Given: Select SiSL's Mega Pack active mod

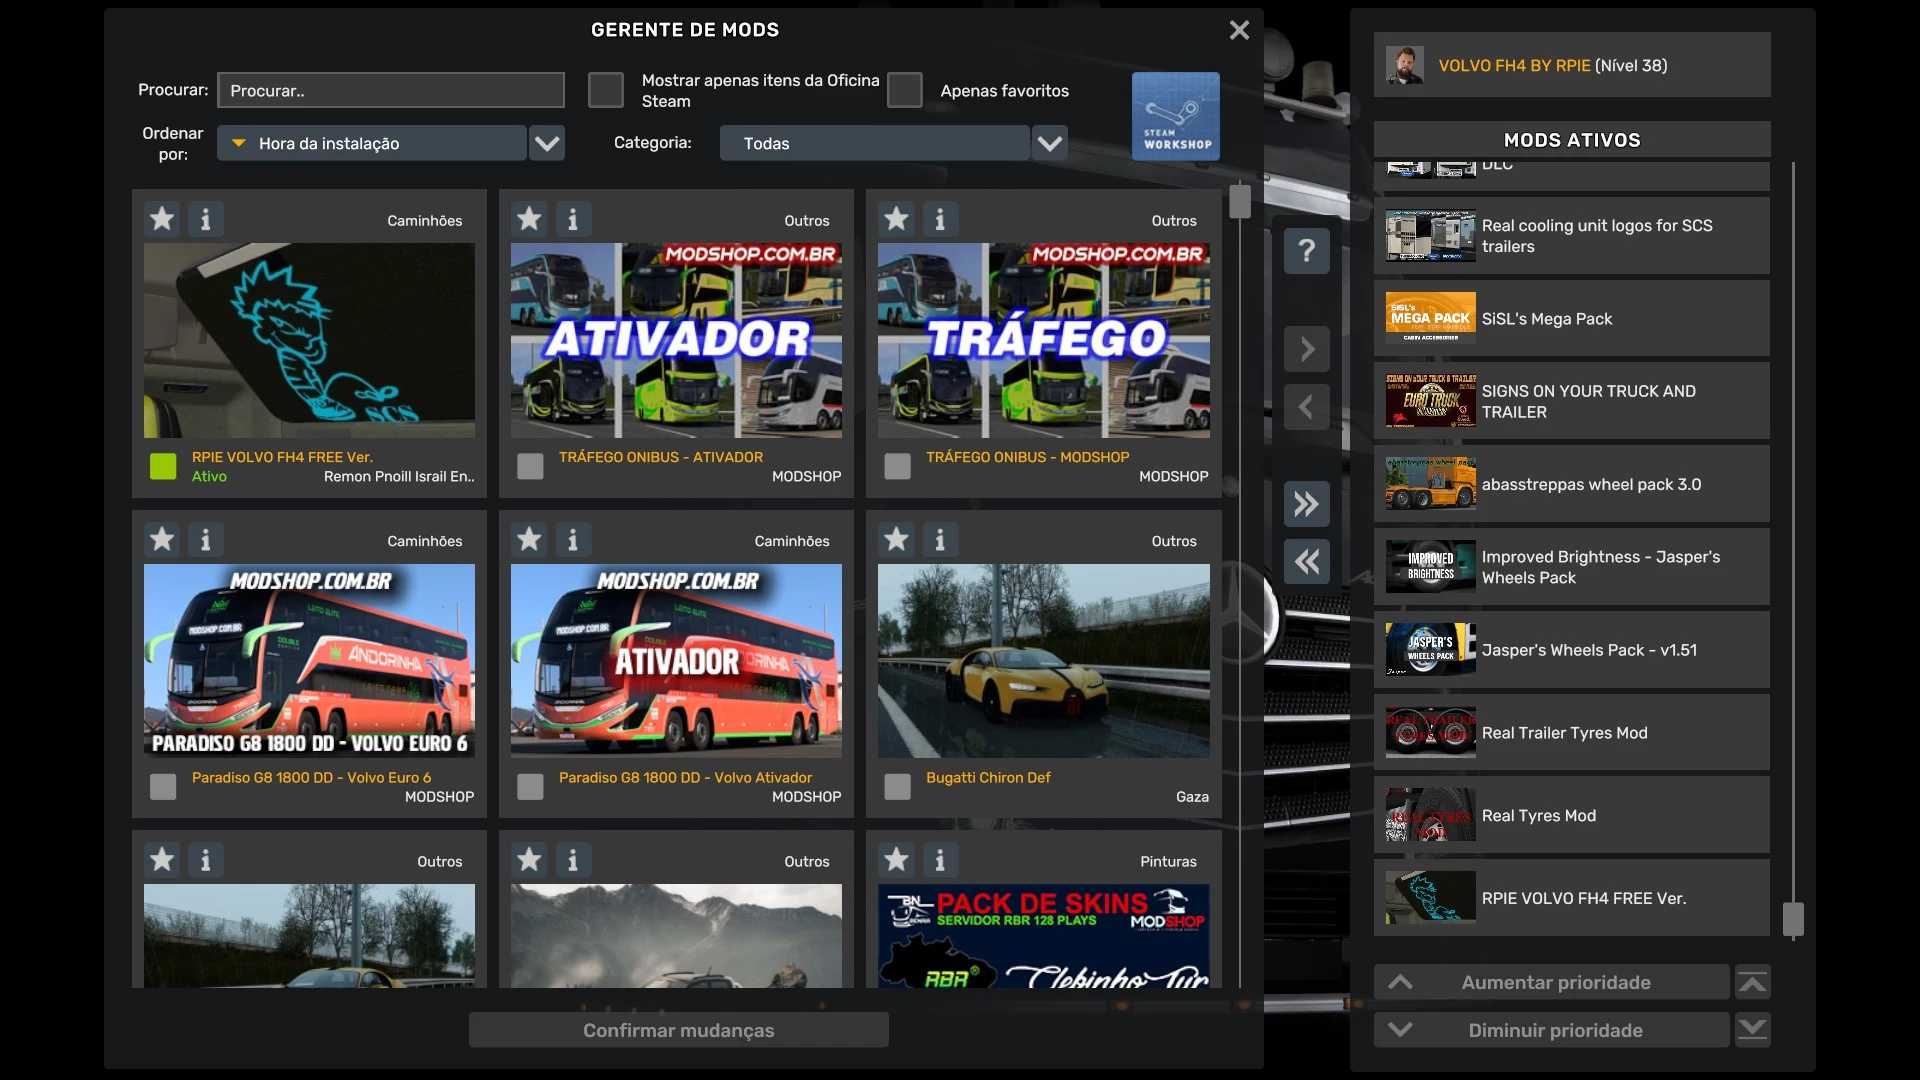Looking at the screenshot, I should pos(1571,319).
